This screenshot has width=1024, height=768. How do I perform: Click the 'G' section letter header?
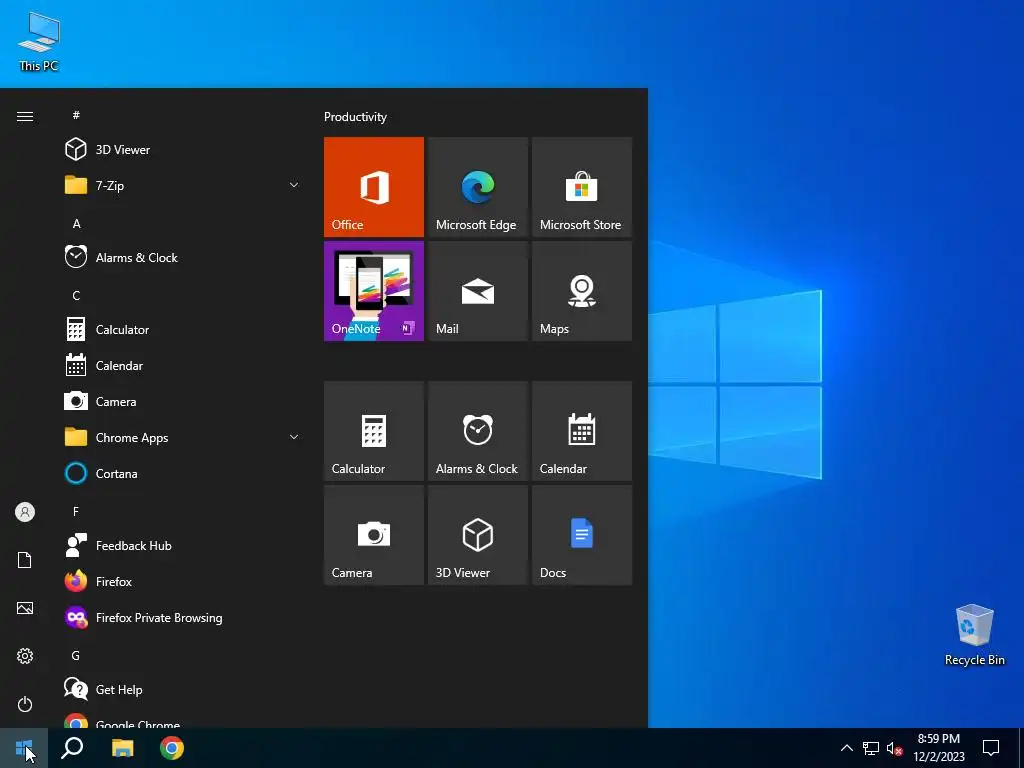point(76,656)
